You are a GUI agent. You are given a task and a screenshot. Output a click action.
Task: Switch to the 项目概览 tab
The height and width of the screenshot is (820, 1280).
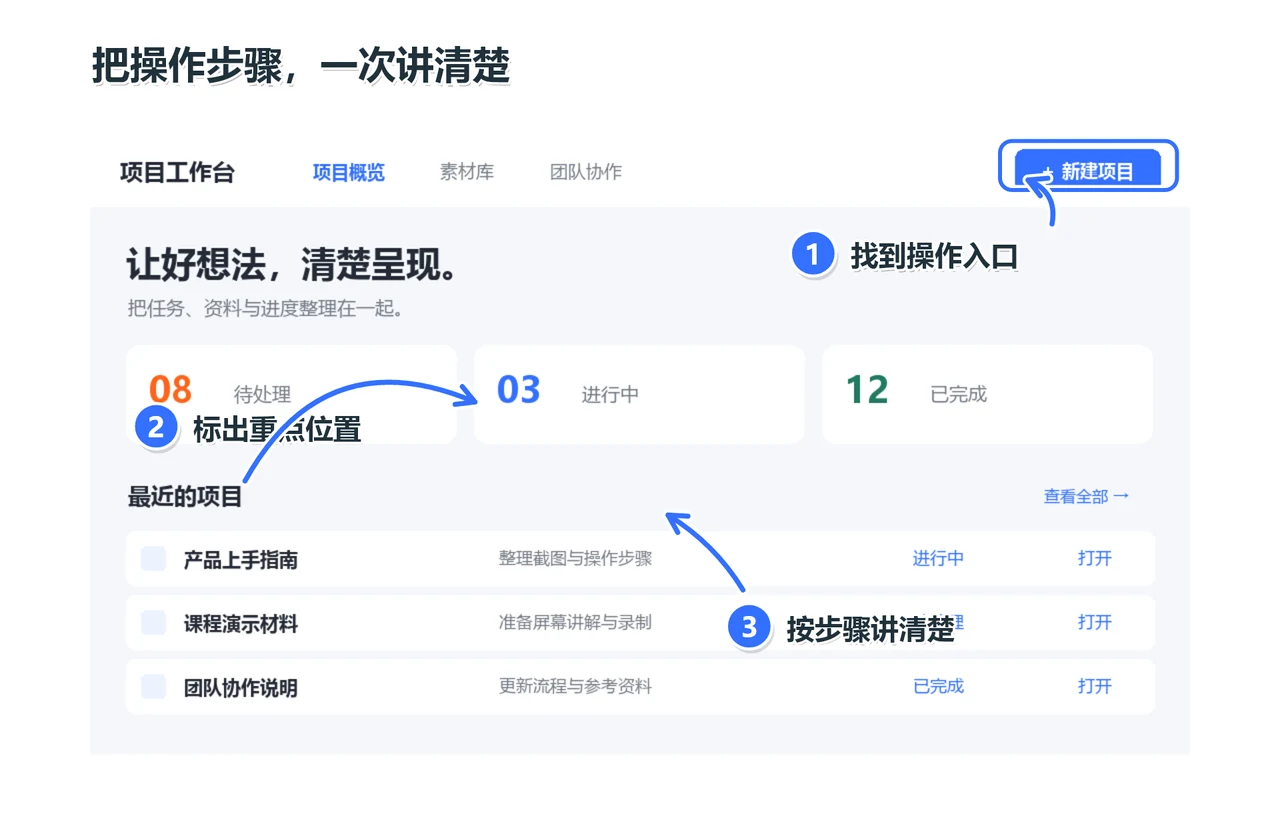pos(348,172)
